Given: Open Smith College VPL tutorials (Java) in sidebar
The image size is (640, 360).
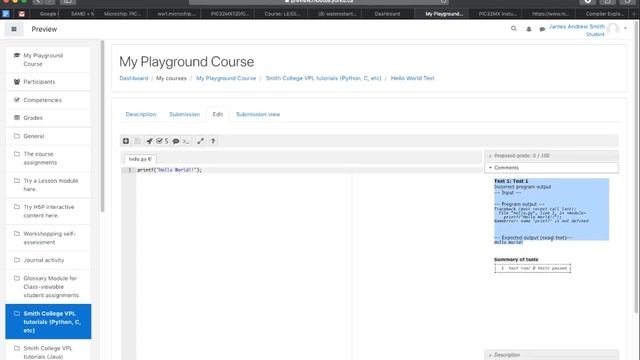Looking at the screenshot, I should (x=48, y=351).
